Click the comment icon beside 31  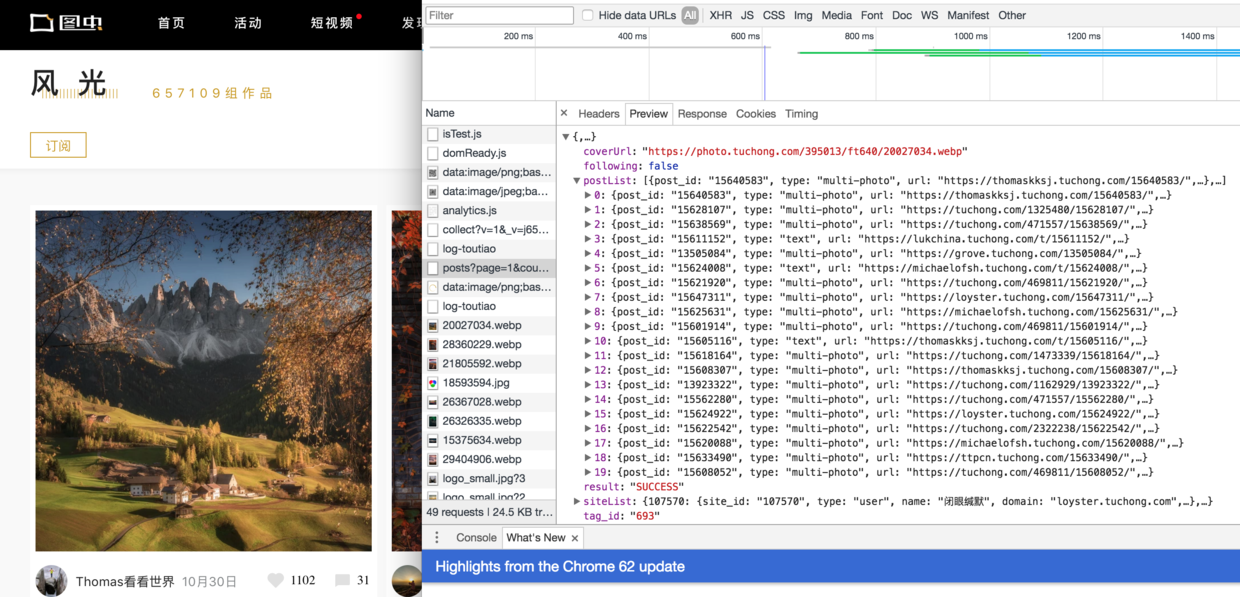342,580
